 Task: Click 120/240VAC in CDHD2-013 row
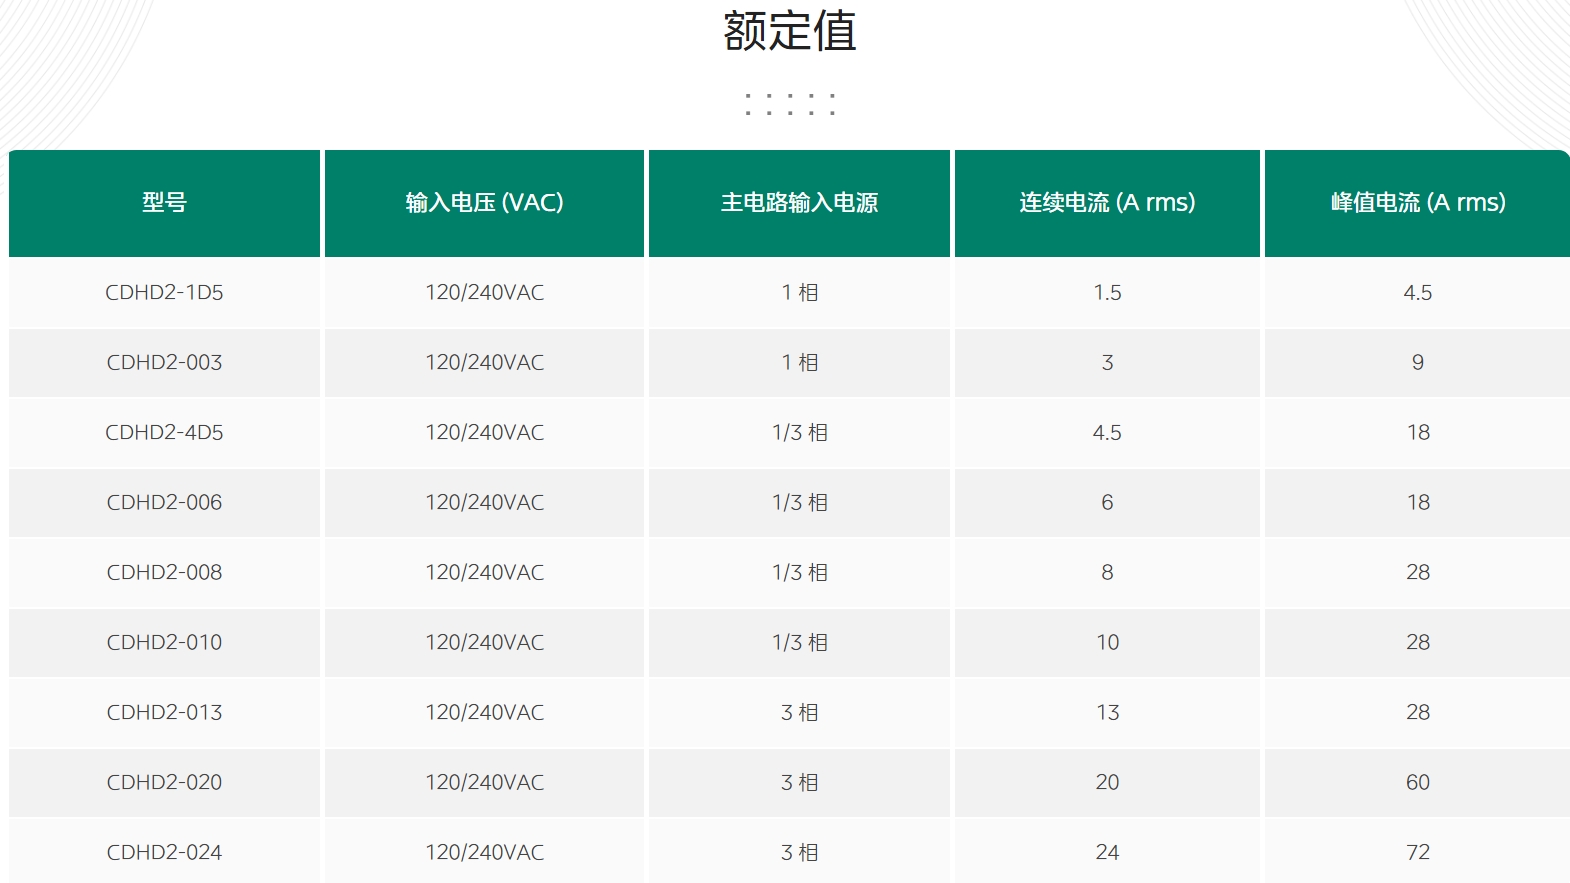point(484,713)
